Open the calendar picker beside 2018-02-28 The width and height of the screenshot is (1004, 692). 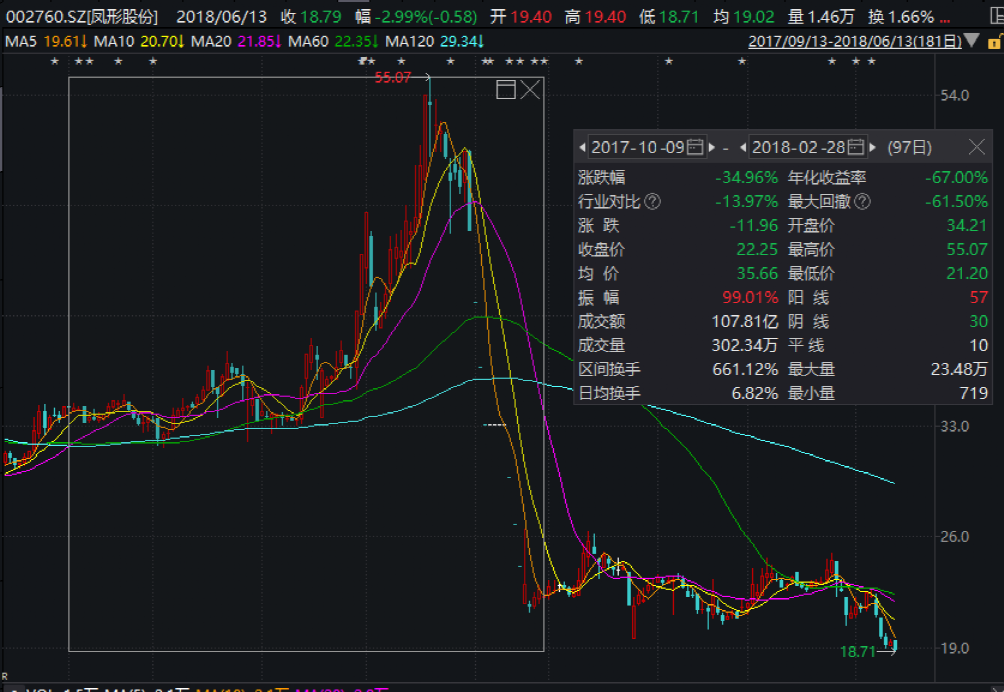pyautogui.click(x=857, y=147)
